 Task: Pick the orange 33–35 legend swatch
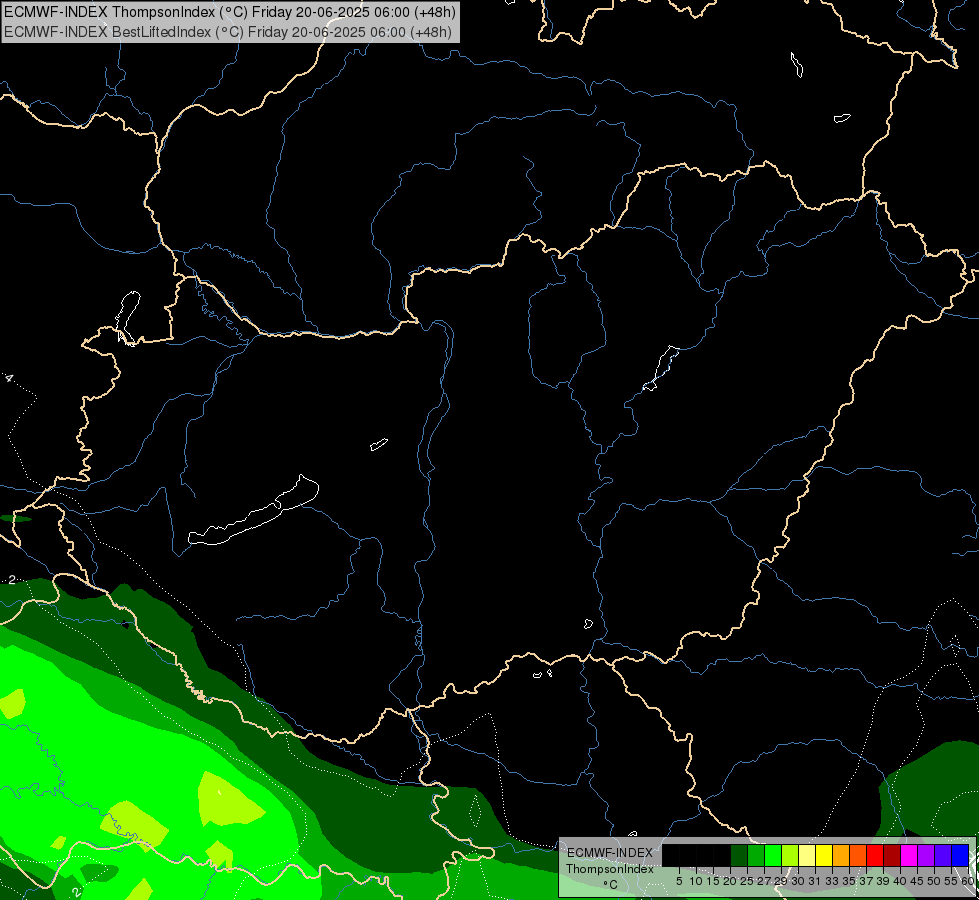(841, 855)
